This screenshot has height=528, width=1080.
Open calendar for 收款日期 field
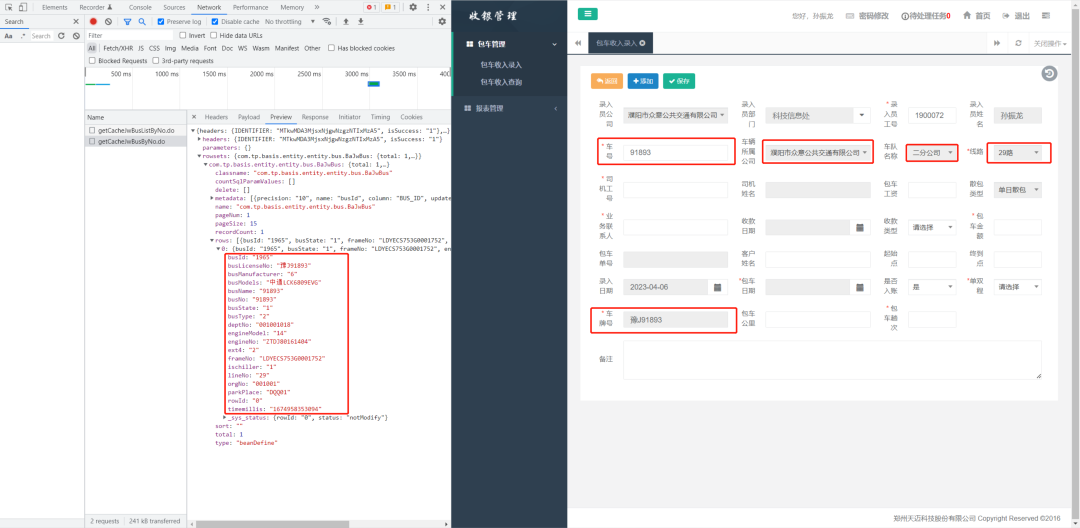[860, 226]
